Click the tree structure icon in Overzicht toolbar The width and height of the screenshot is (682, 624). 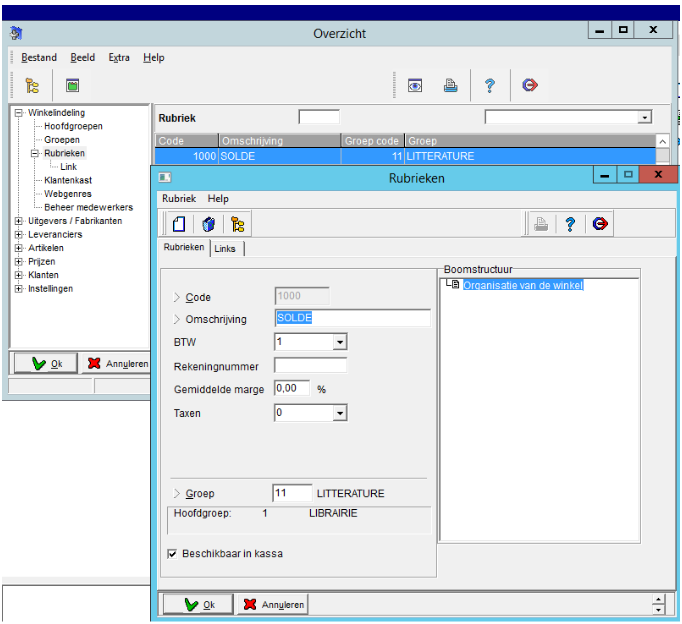pyautogui.click(x=32, y=85)
